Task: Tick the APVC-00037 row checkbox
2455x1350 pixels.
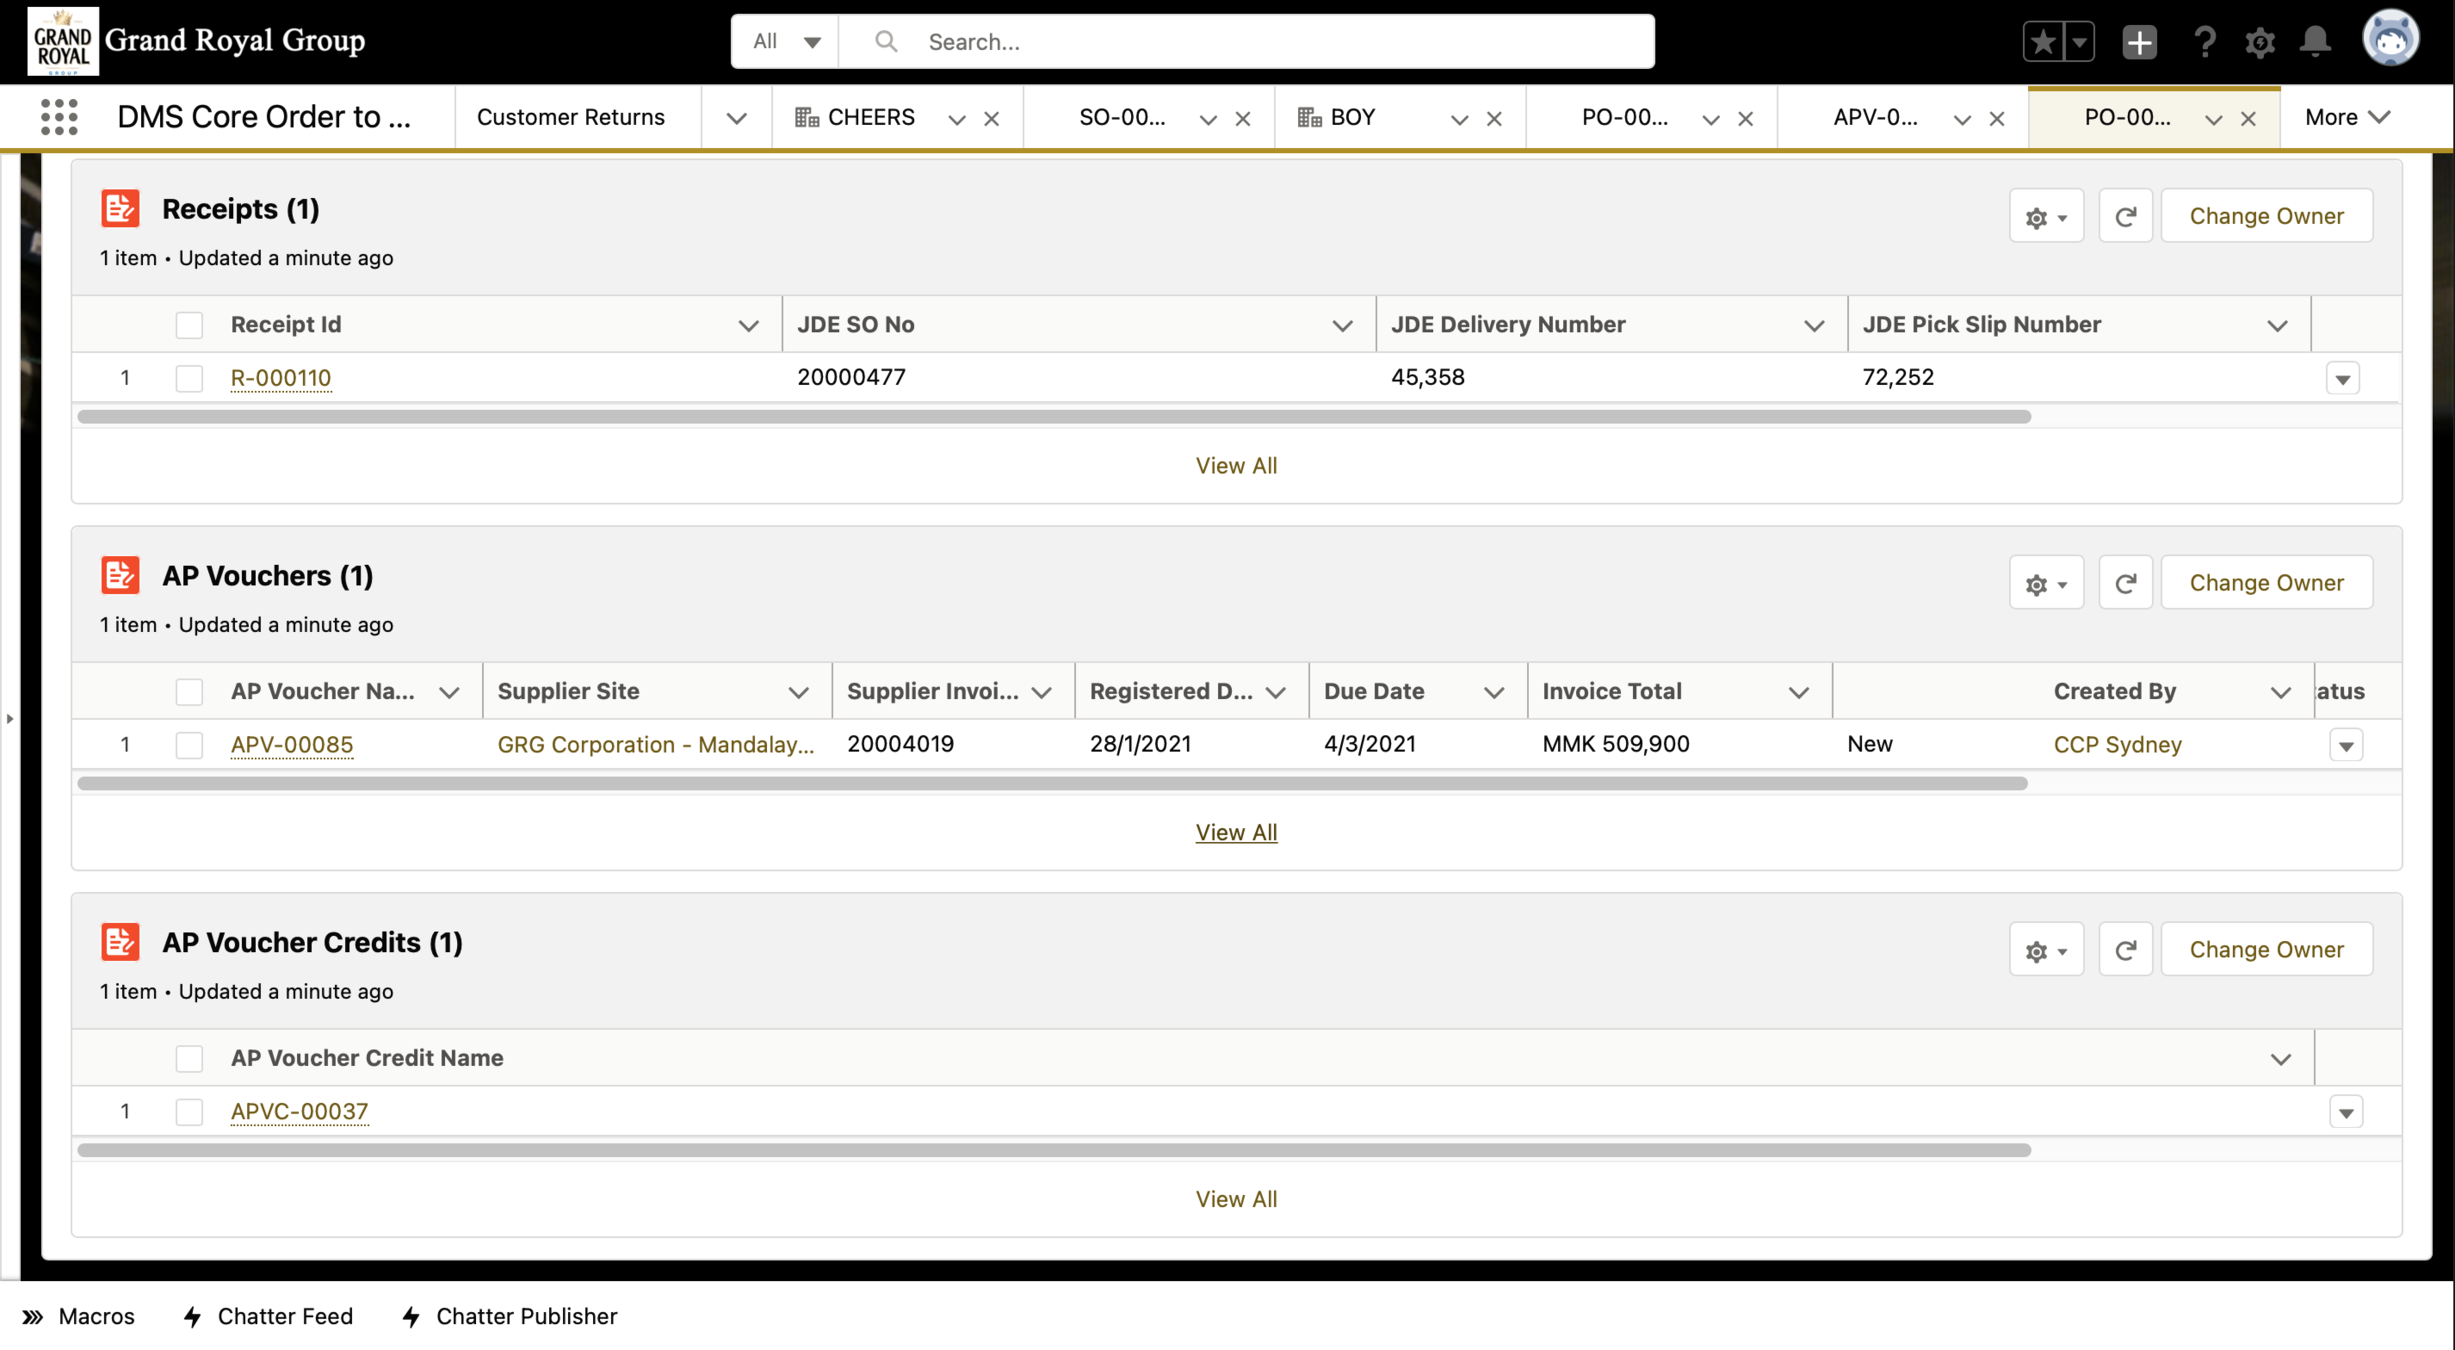Action: (x=189, y=1112)
